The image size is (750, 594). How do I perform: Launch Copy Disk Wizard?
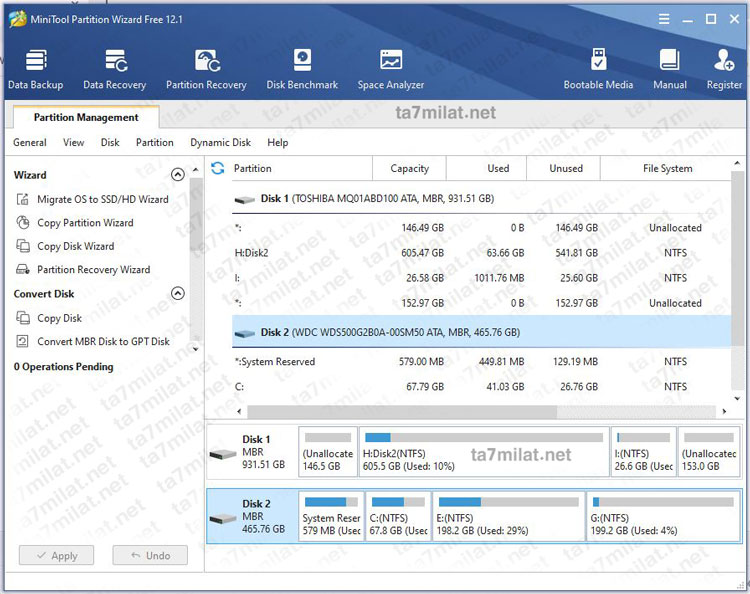click(x=65, y=246)
